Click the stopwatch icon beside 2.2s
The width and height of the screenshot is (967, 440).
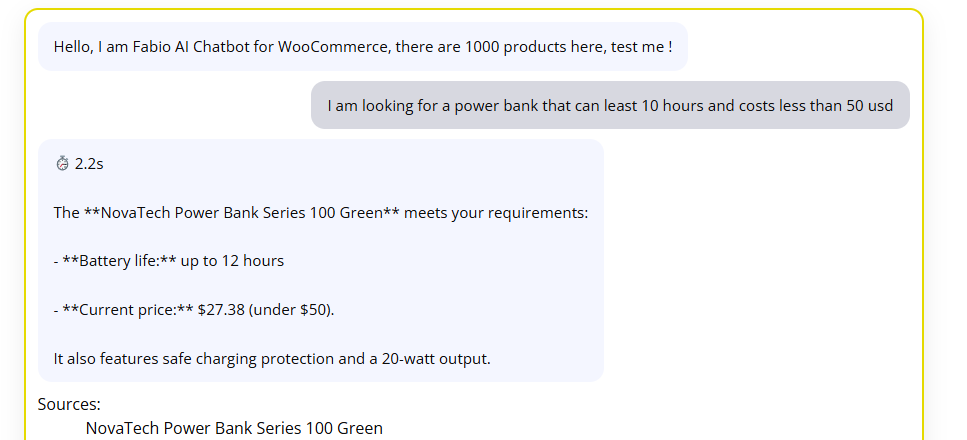pyautogui.click(x=62, y=164)
